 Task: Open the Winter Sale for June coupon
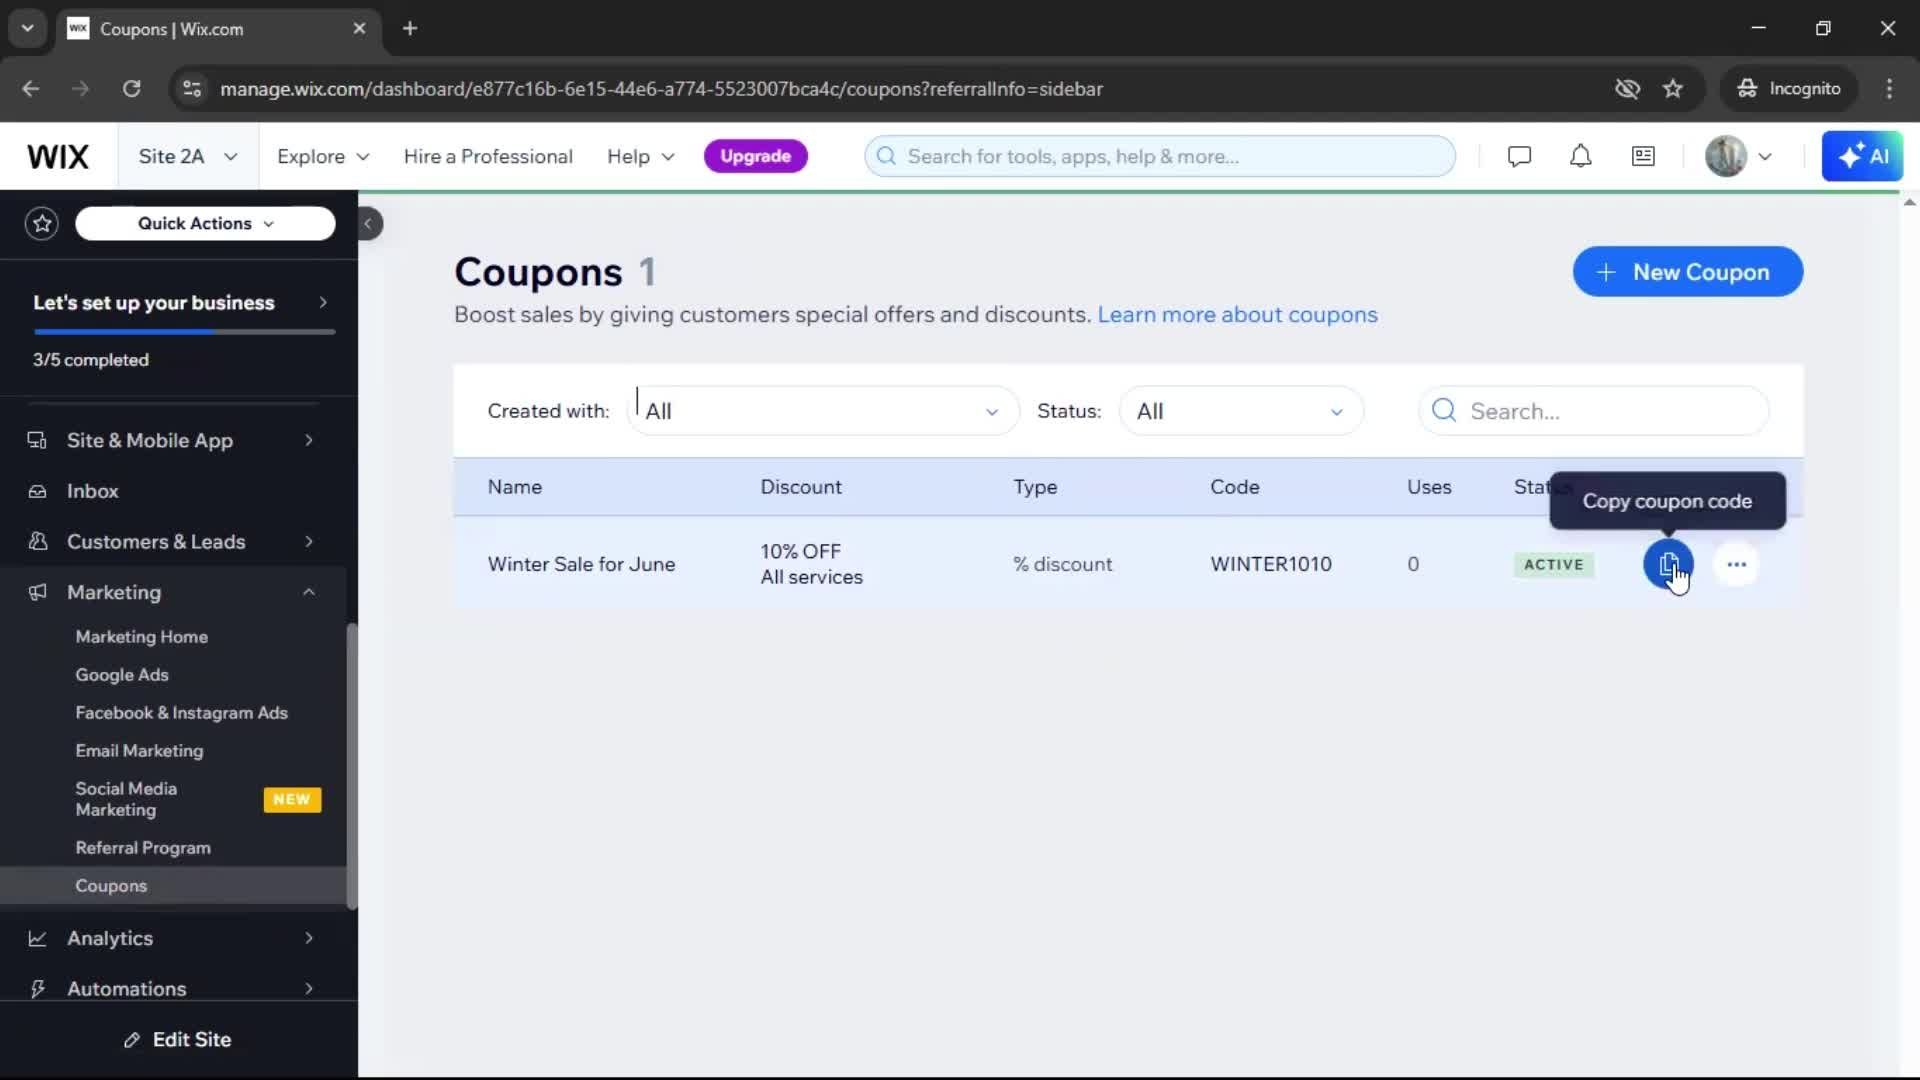[x=581, y=564]
